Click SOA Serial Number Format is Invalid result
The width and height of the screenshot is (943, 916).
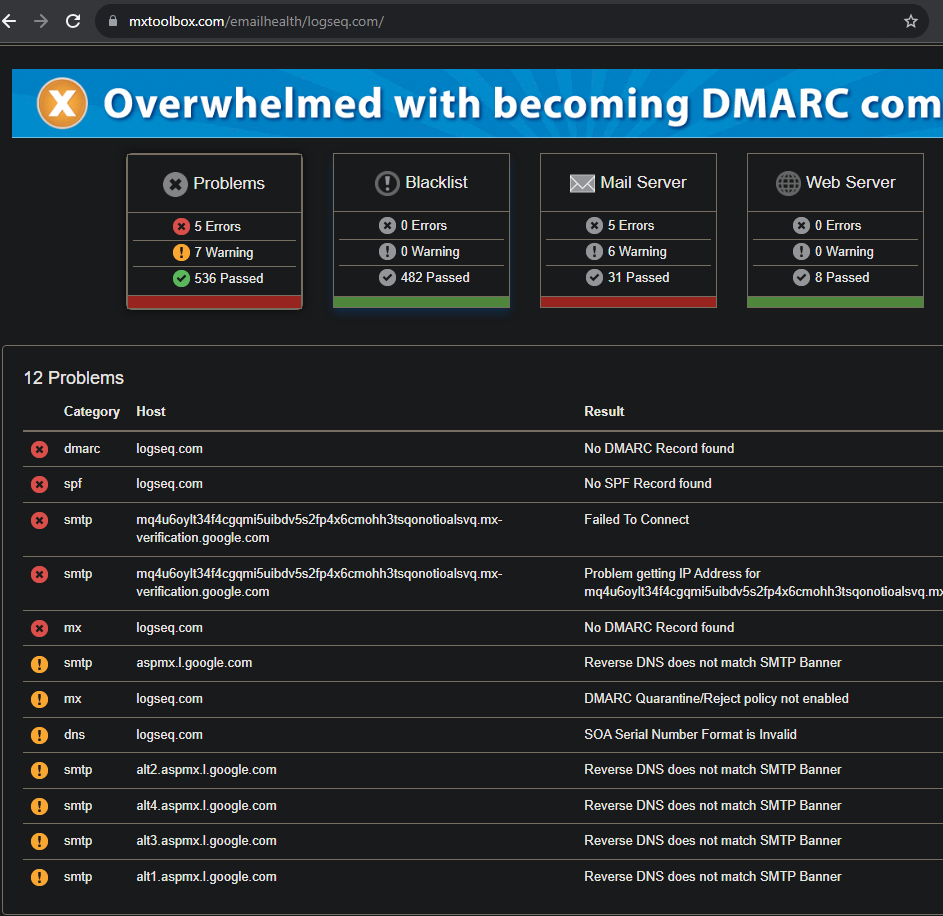coord(690,734)
